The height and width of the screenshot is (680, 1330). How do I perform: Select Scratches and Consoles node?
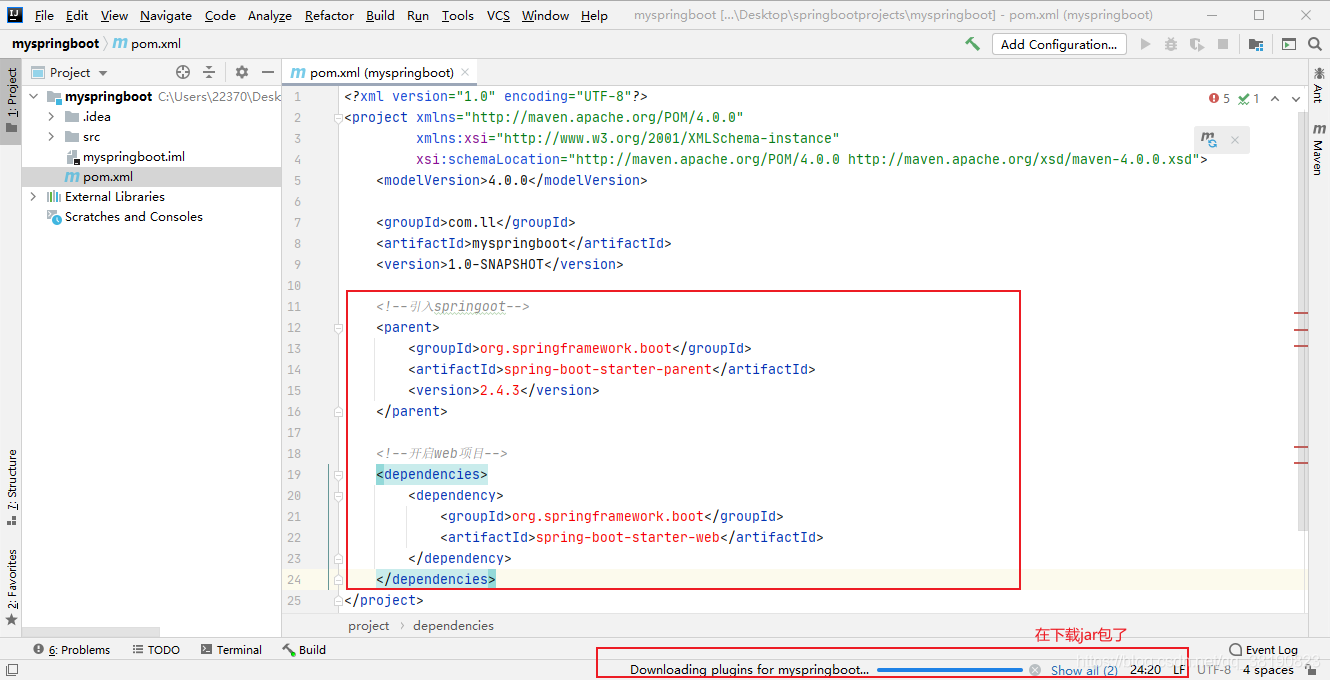point(133,217)
